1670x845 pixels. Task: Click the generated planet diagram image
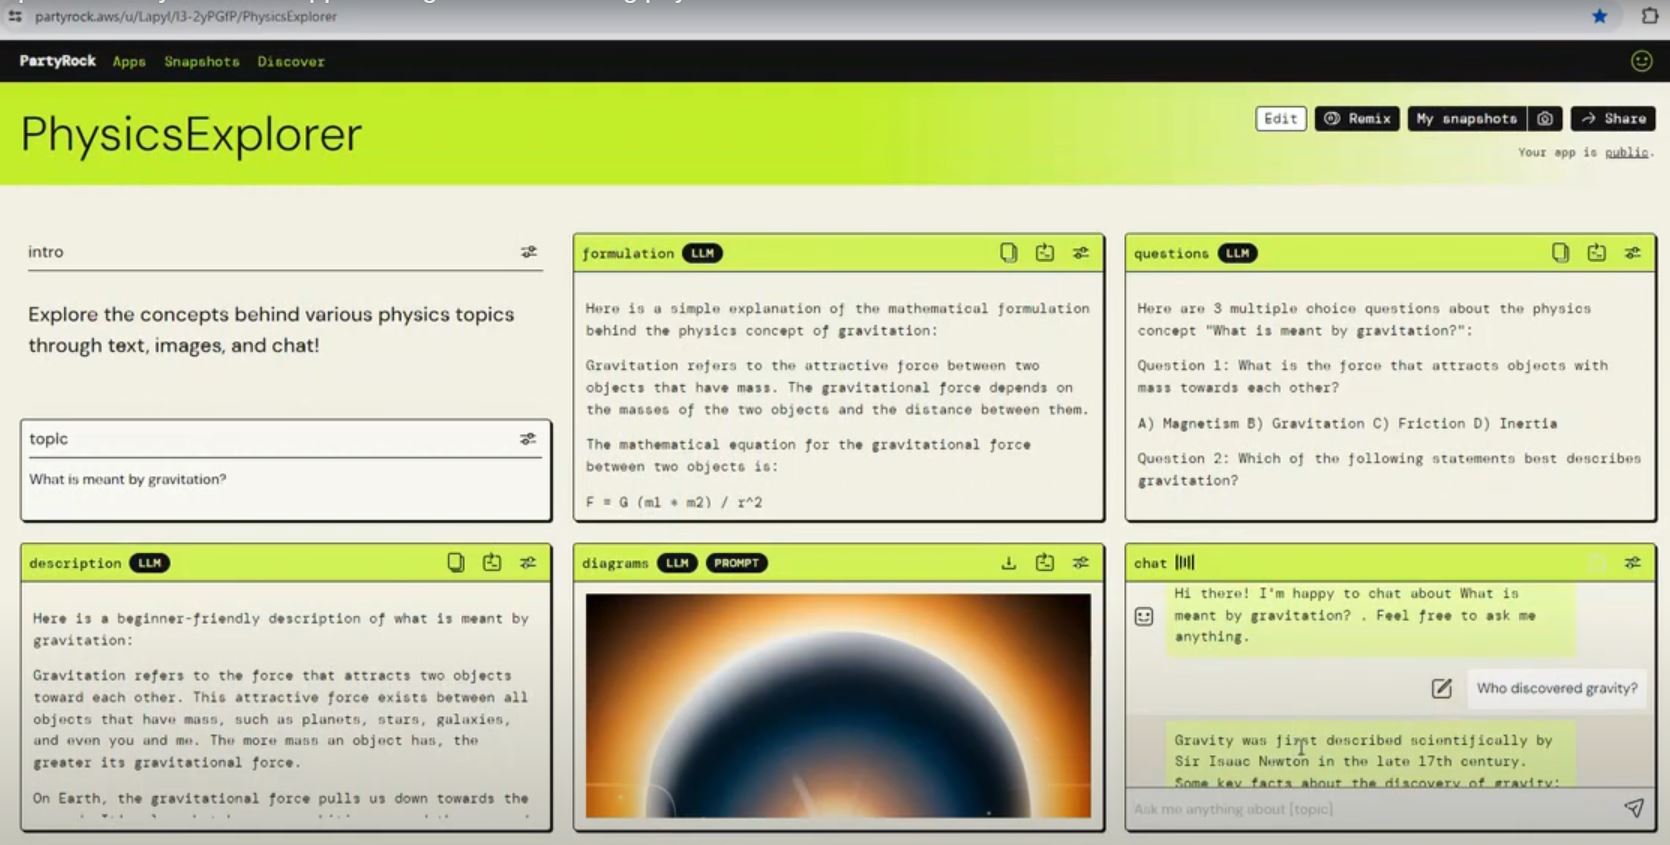pyautogui.click(x=838, y=706)
